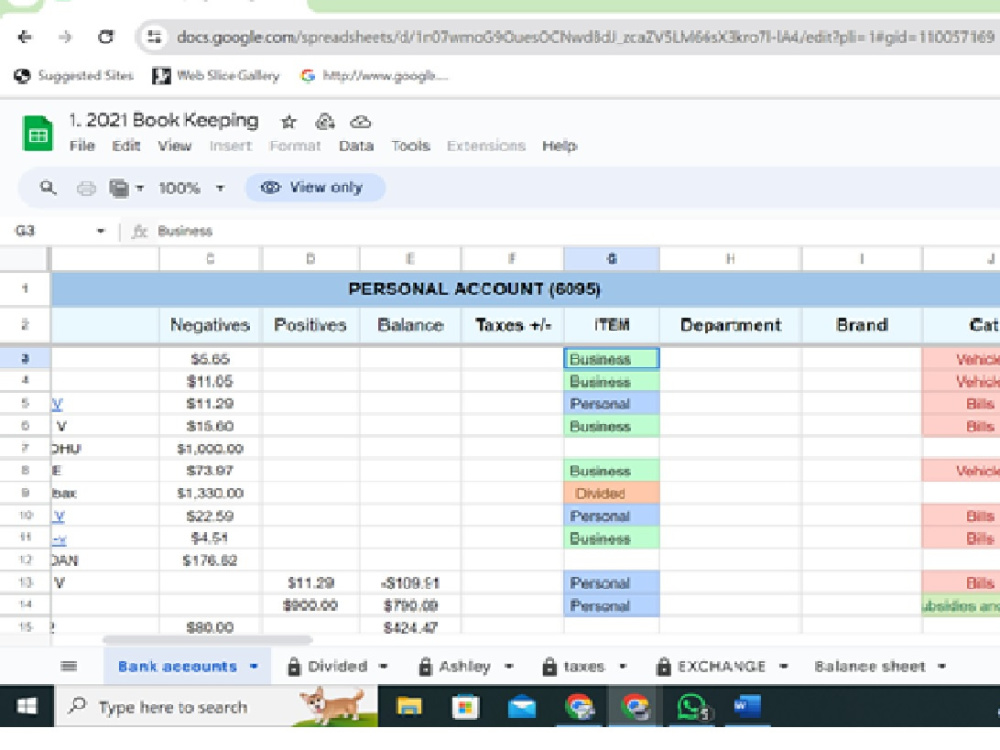Click the browser back arrow
This screenshot has width=1000, height=750.
click(25, 37)
